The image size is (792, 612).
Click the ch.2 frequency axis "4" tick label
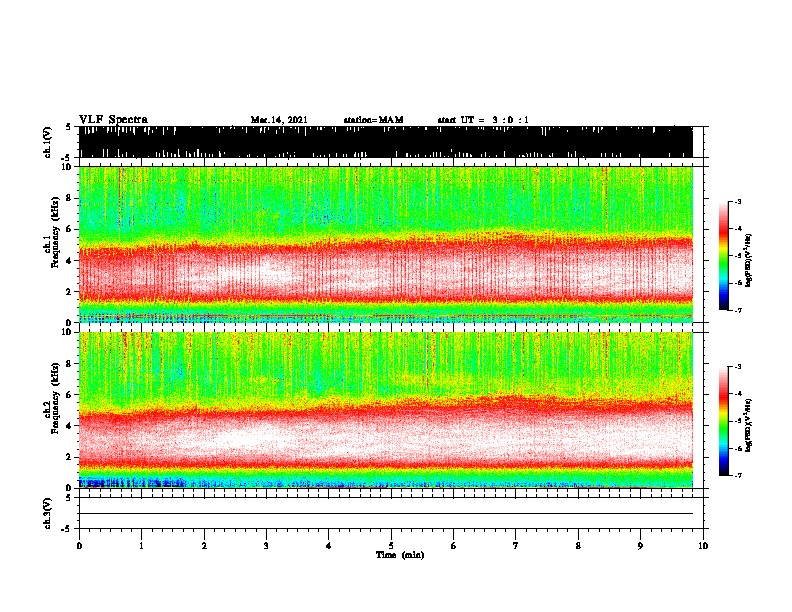pyautogui.click(x=70, y=426)
